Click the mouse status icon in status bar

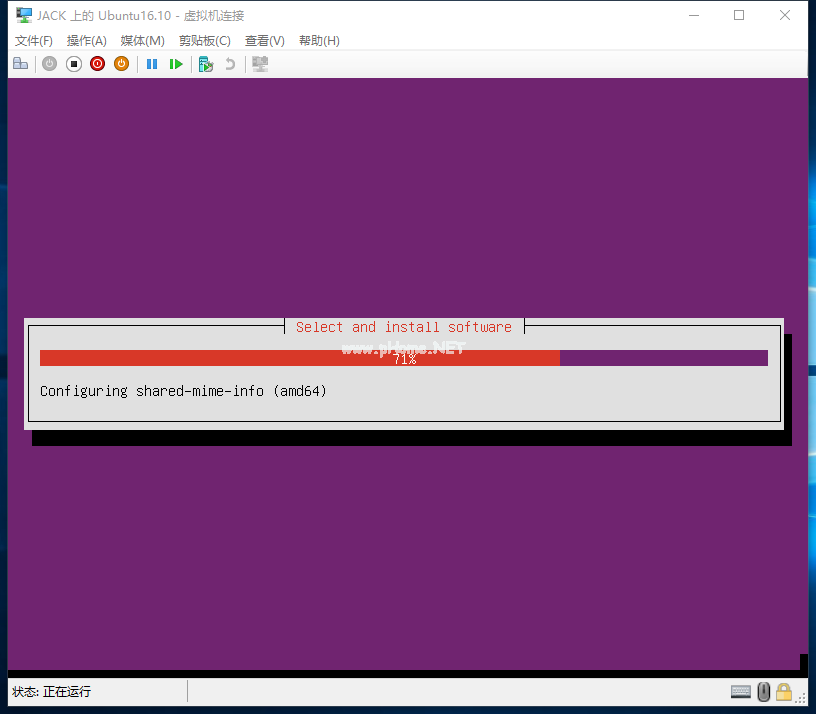(x=763, y=692)
